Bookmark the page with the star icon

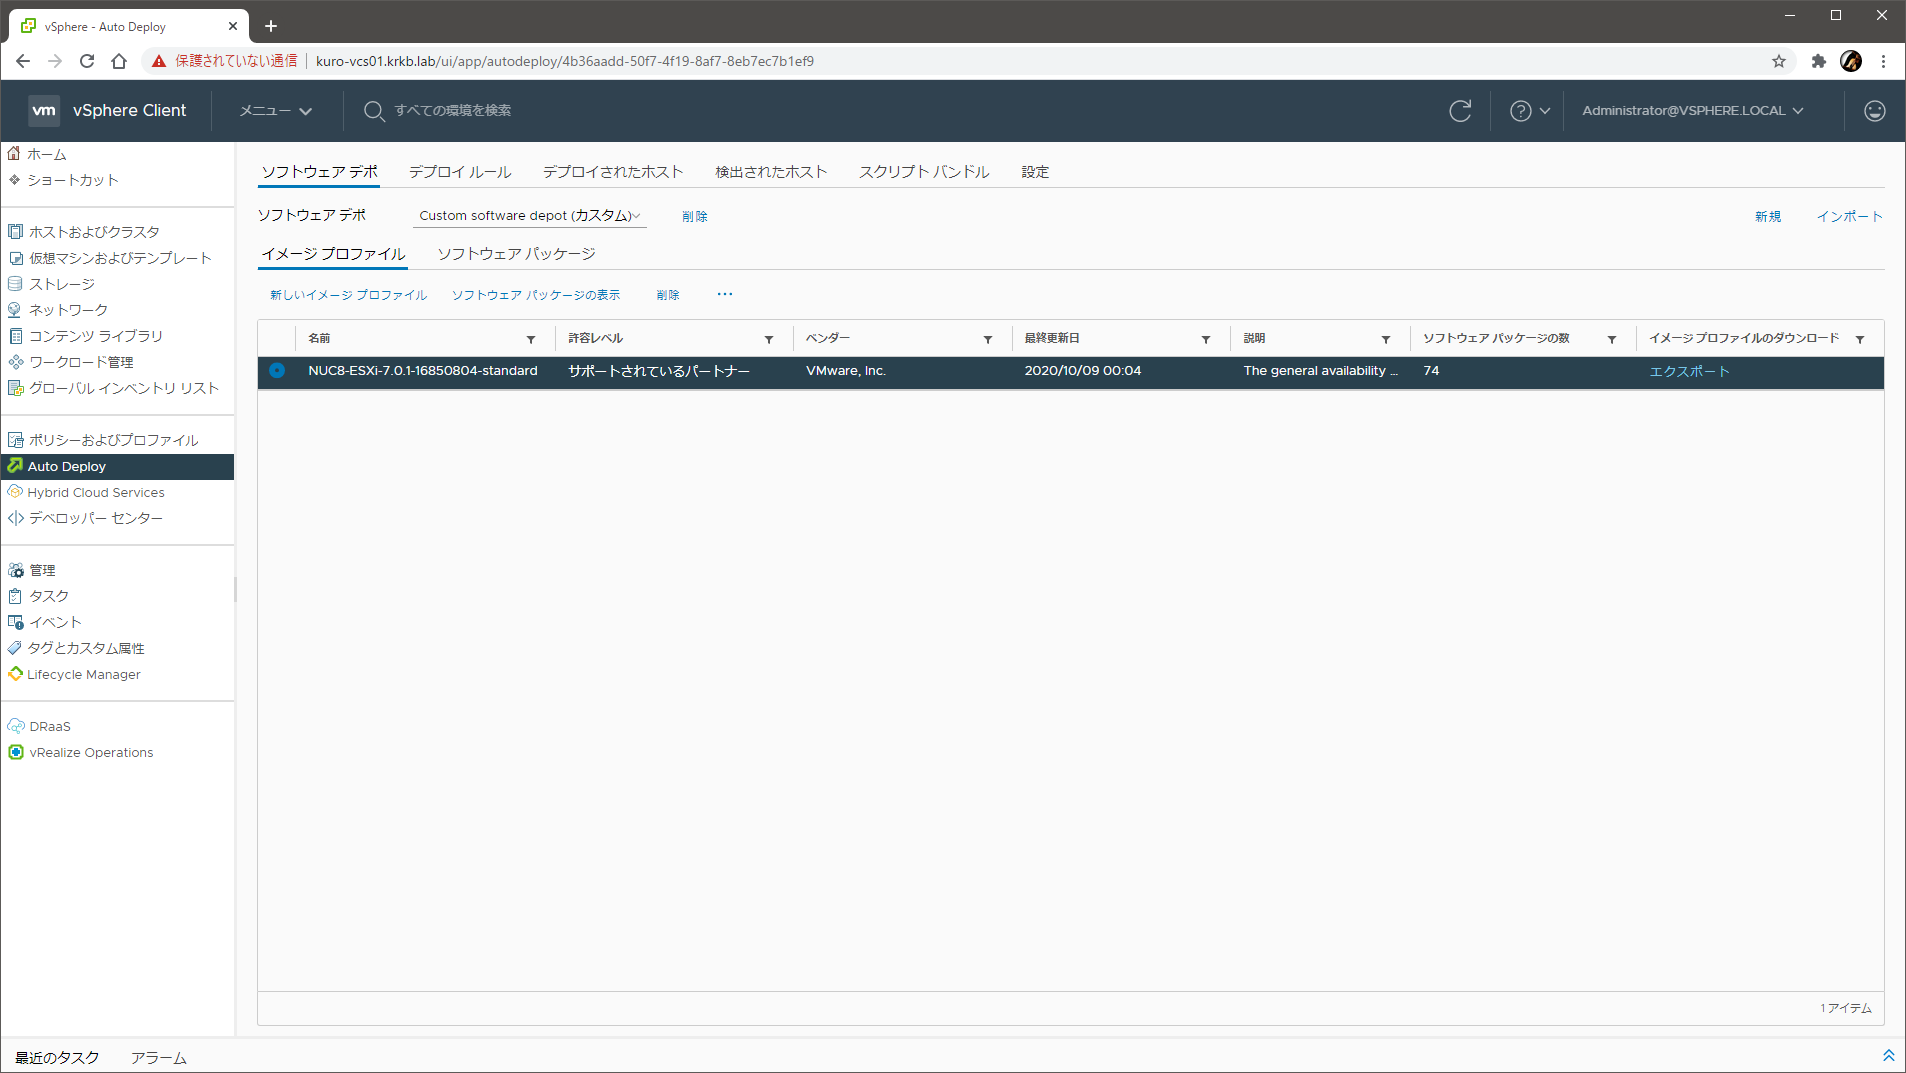(1778, 61)
